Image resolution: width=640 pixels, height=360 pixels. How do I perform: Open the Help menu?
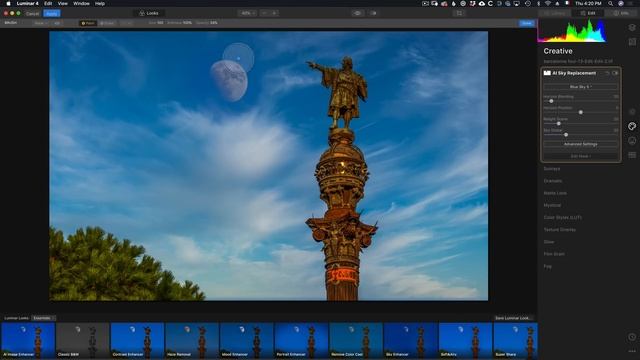(100, 3)
